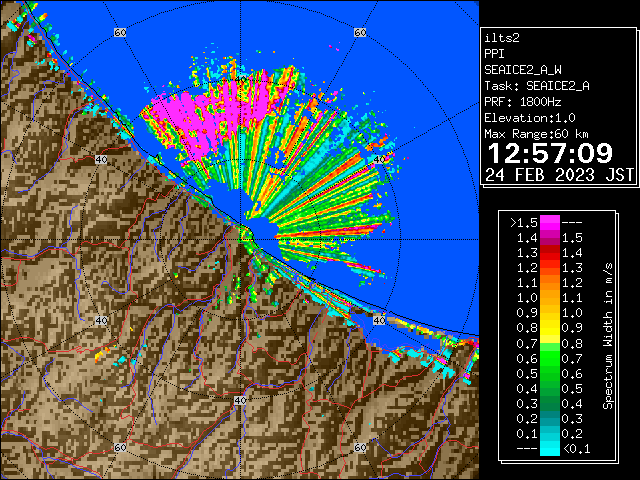This screenshot has height=480, width=640.
Task: Select the "Task: SEAICE2_A" line
Action: pyautogui.click(x=537, y=86)
